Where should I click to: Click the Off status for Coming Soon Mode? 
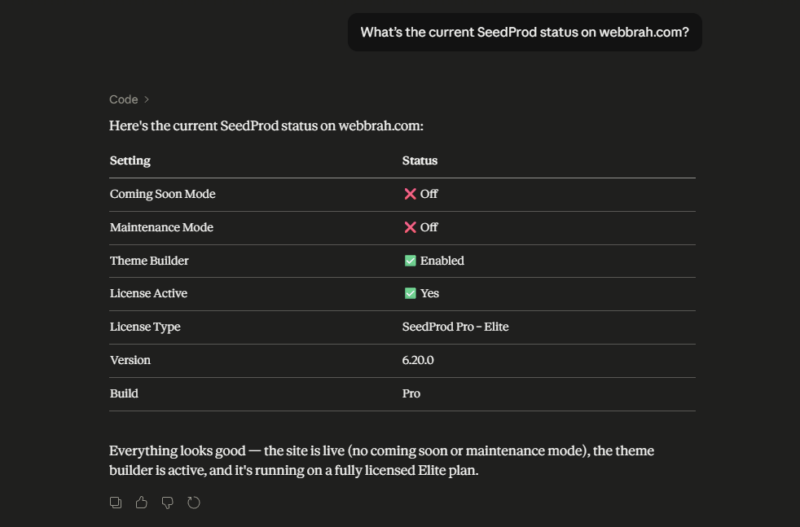[421, 194]
